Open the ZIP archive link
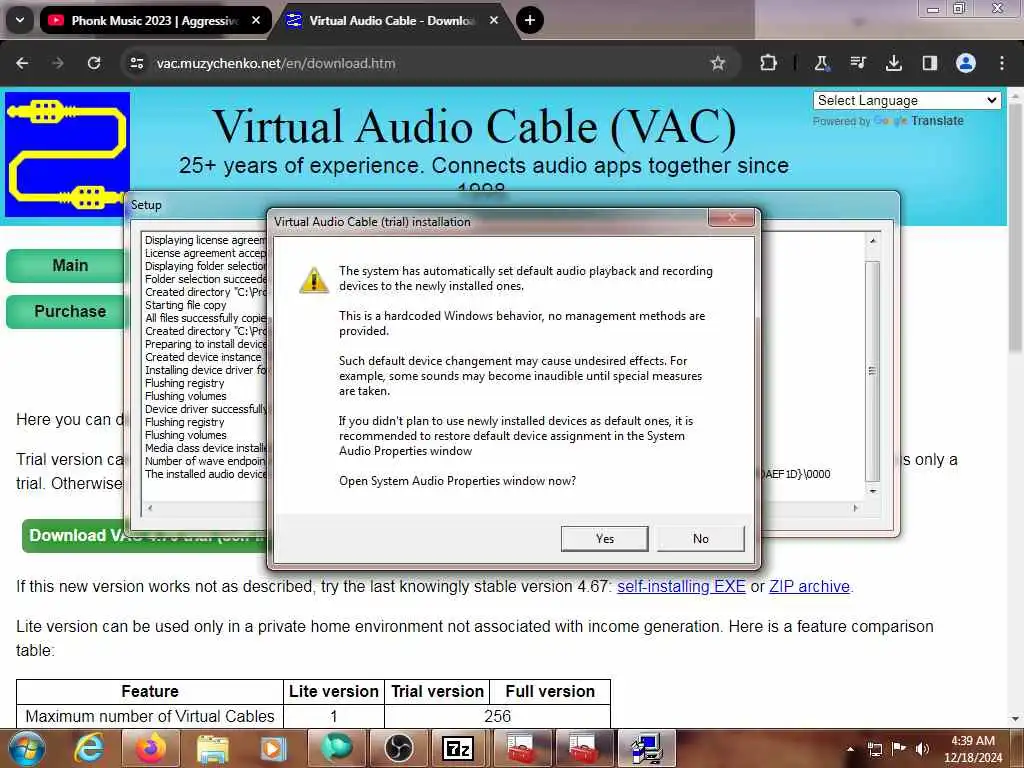The image size is (1024, 768). tap(810, 586)
